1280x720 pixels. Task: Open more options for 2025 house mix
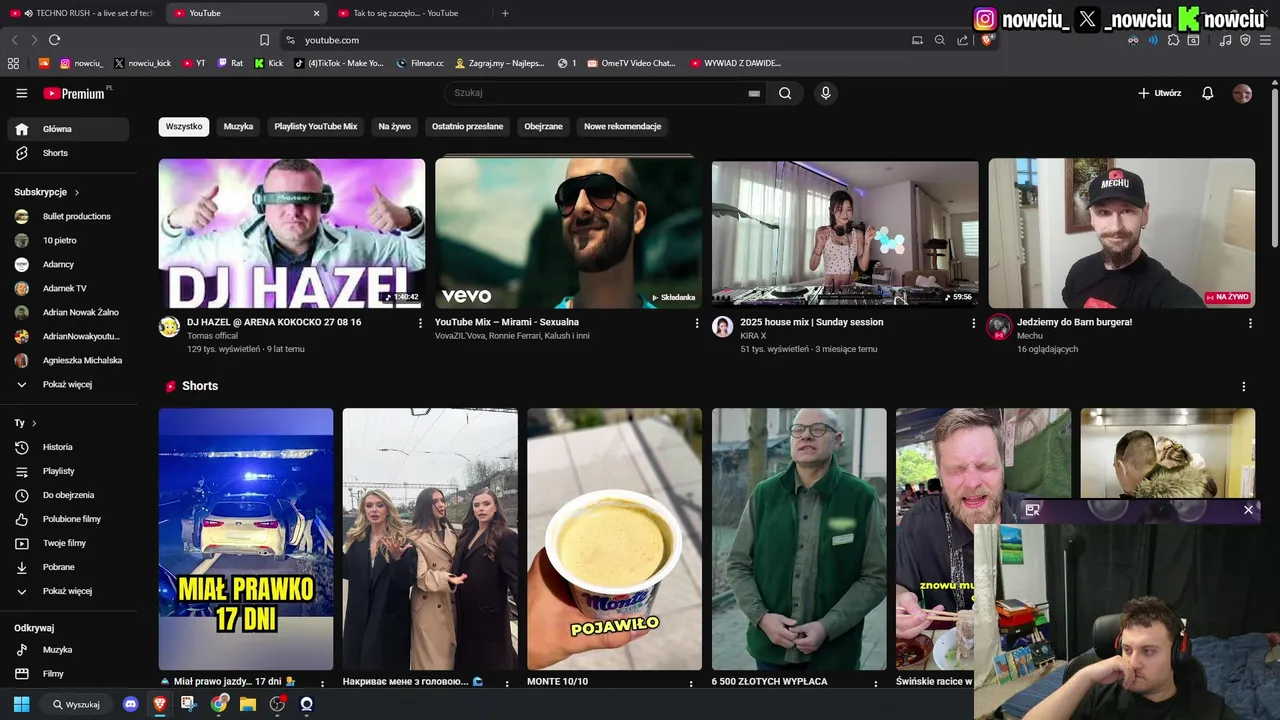click(x=973, y=323)
